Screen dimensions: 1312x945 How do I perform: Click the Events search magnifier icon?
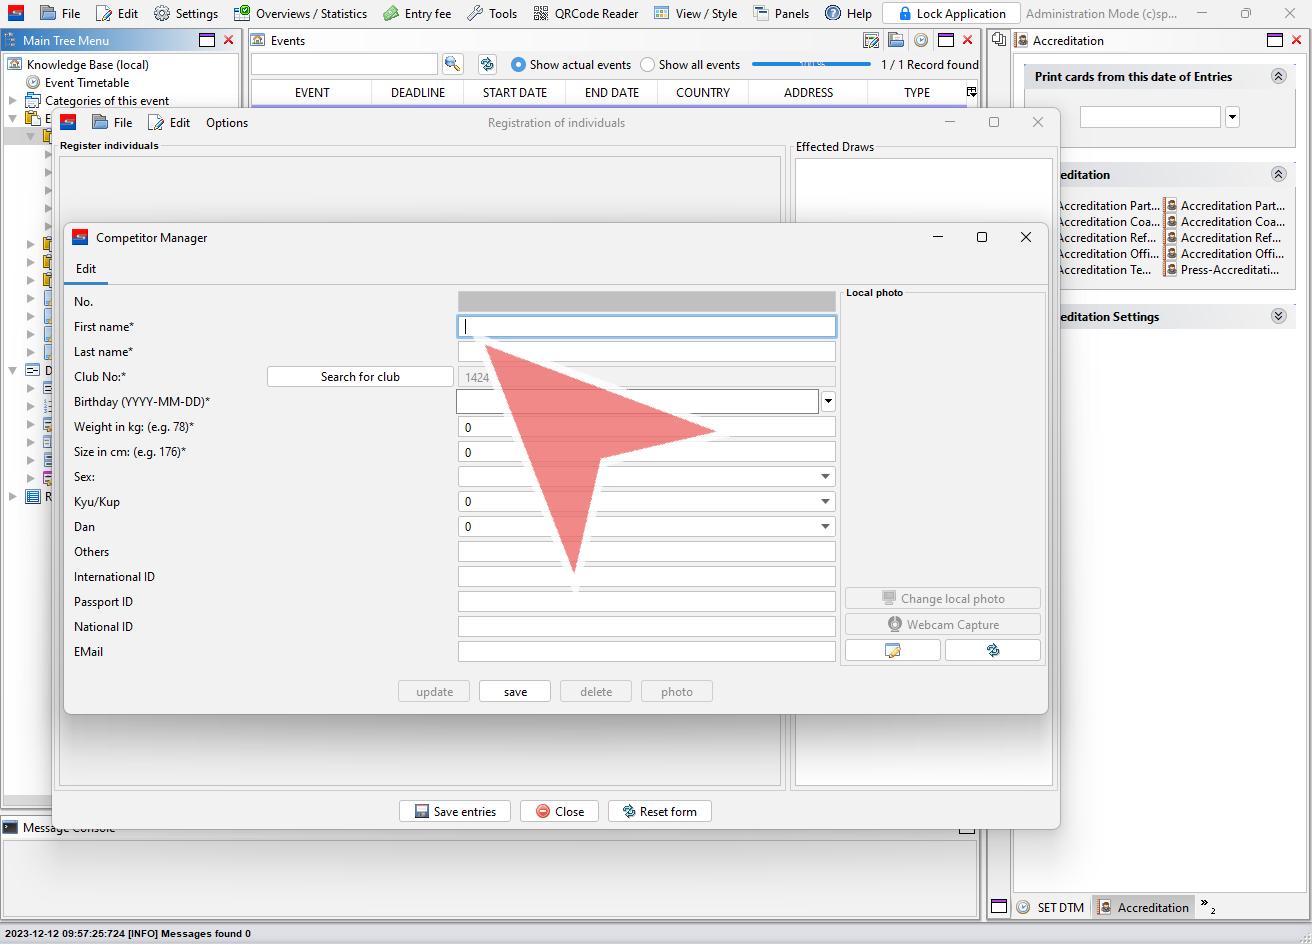coord(453,64)
